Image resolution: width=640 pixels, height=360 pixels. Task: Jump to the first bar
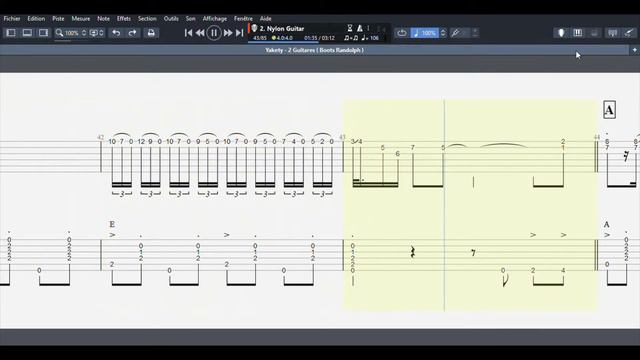tap(188, 33)
